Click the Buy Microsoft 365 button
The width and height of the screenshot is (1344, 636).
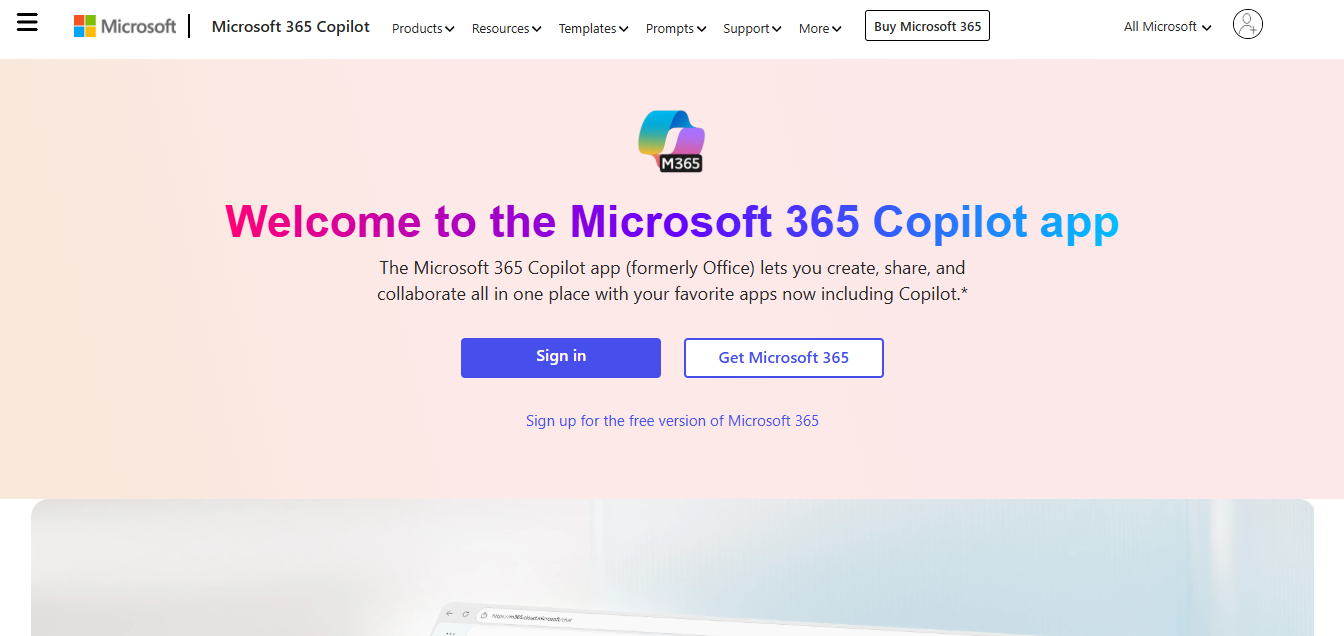pyautogui.click(x=927, y=26)
